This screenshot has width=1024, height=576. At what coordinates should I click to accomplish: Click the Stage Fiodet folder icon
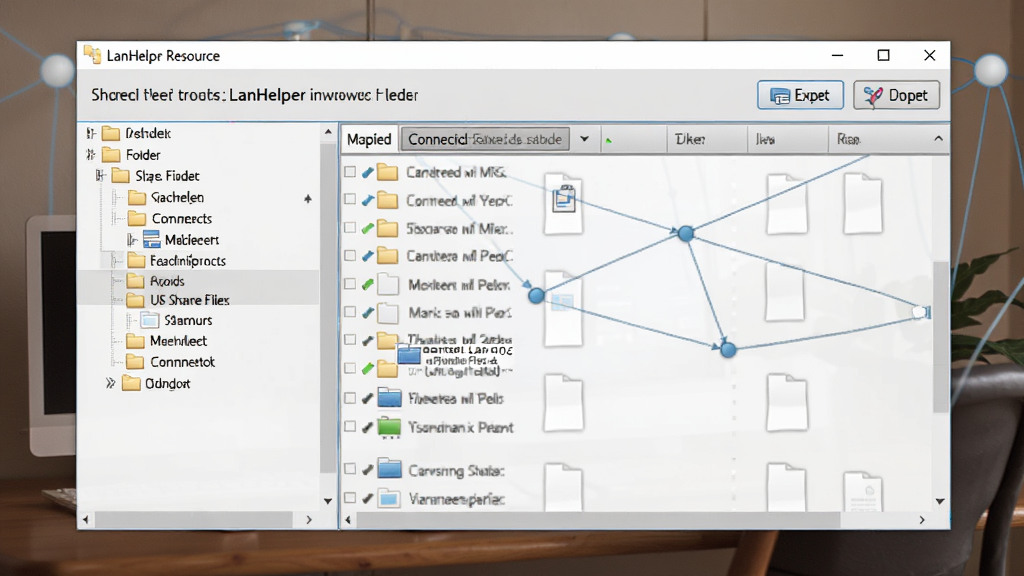pos(120,176)
